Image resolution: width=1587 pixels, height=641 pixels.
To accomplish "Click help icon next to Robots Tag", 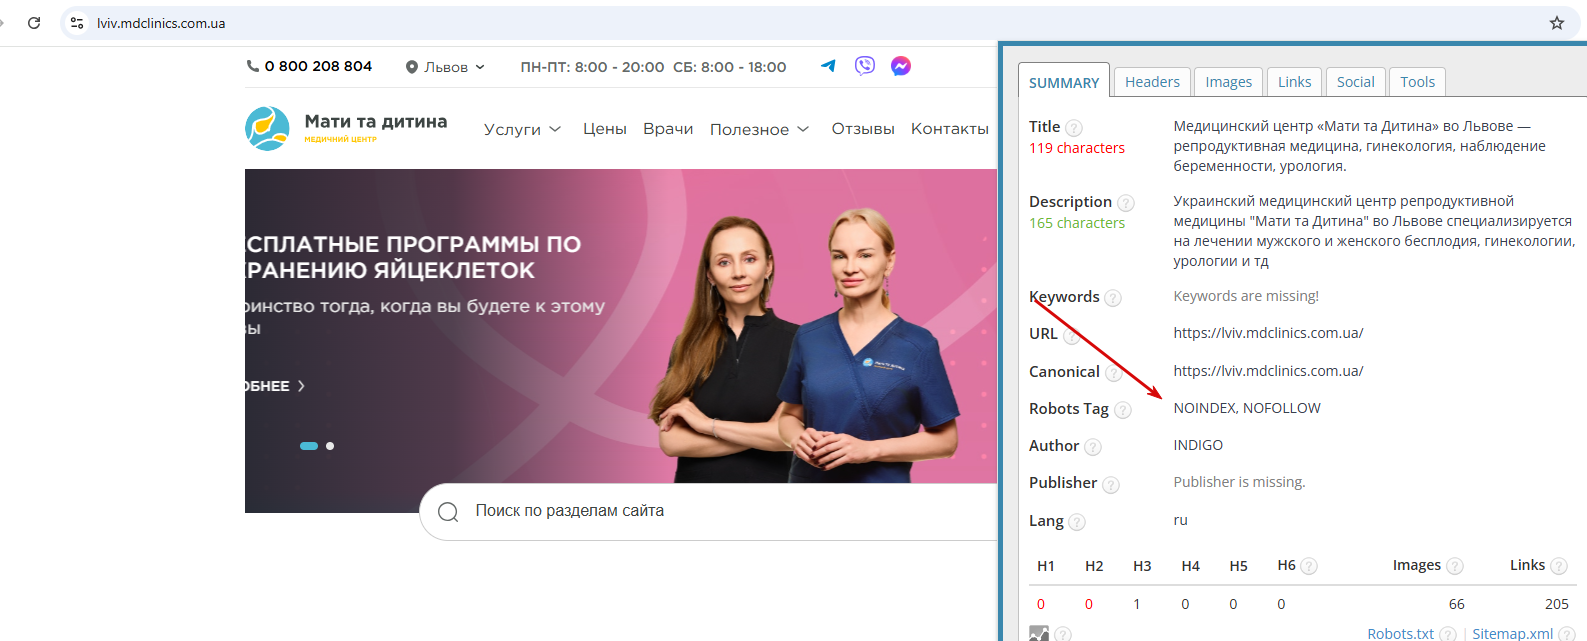I will tap(1123, 410).
